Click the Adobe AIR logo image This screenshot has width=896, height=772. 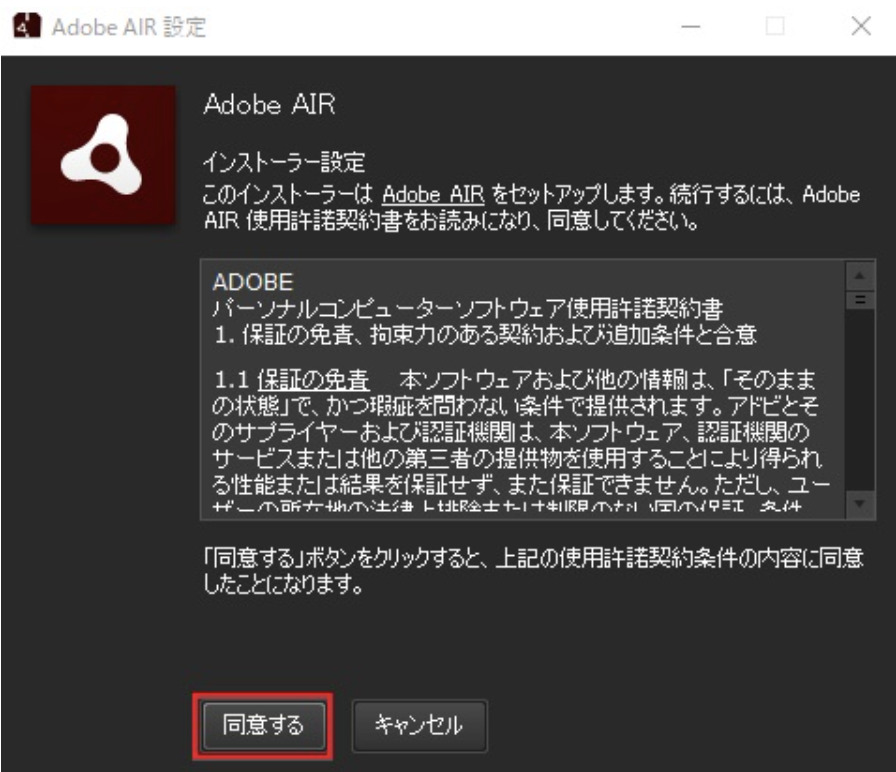[x=103, y=155]
